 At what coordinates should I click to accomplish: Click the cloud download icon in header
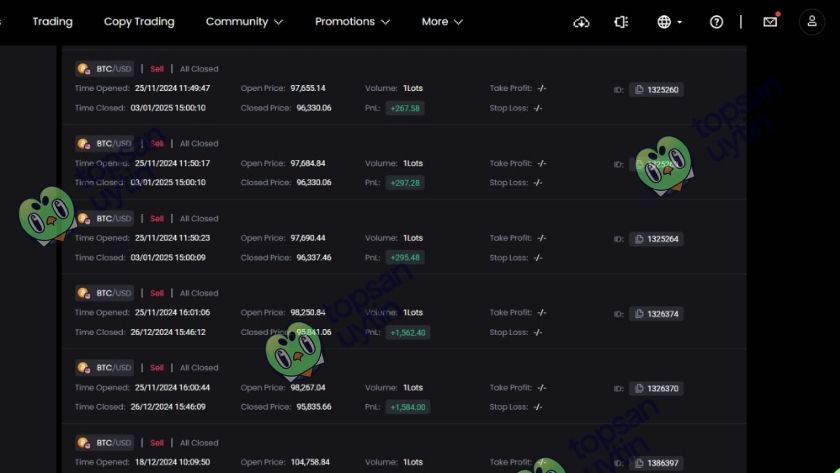581,22
